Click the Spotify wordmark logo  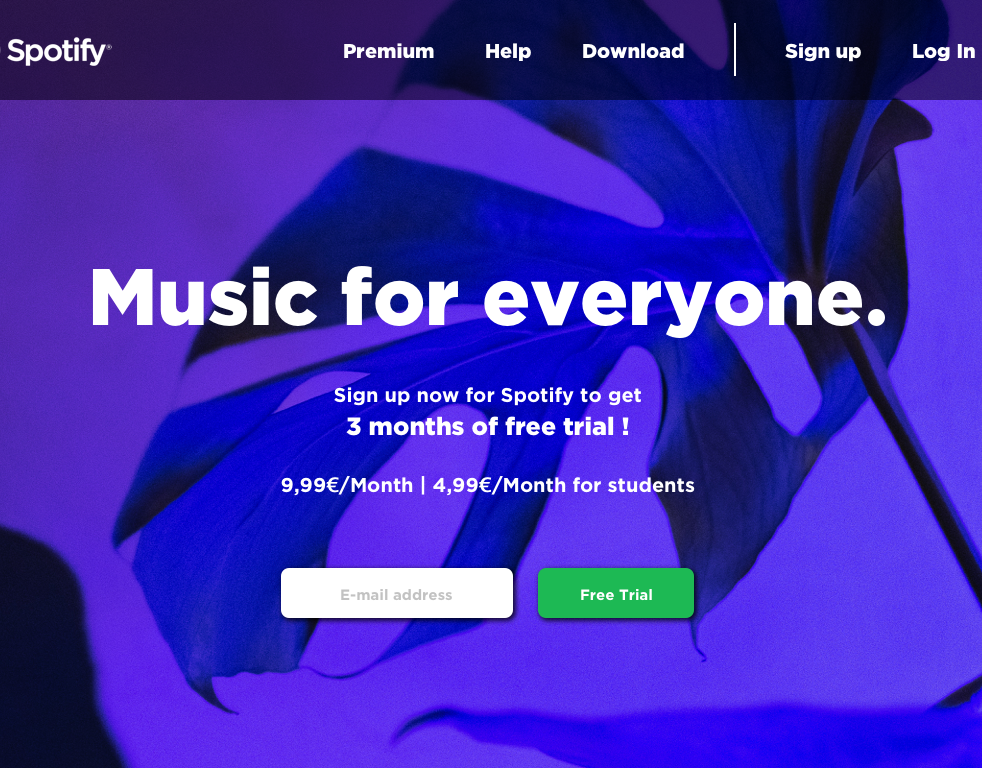56,51
